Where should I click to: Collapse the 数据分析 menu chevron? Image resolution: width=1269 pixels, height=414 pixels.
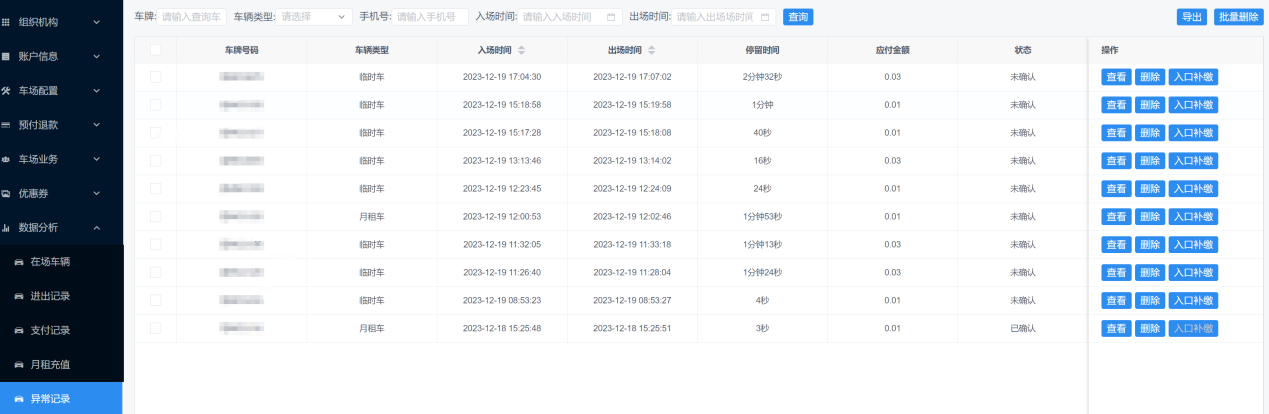(x=97, y=228)
